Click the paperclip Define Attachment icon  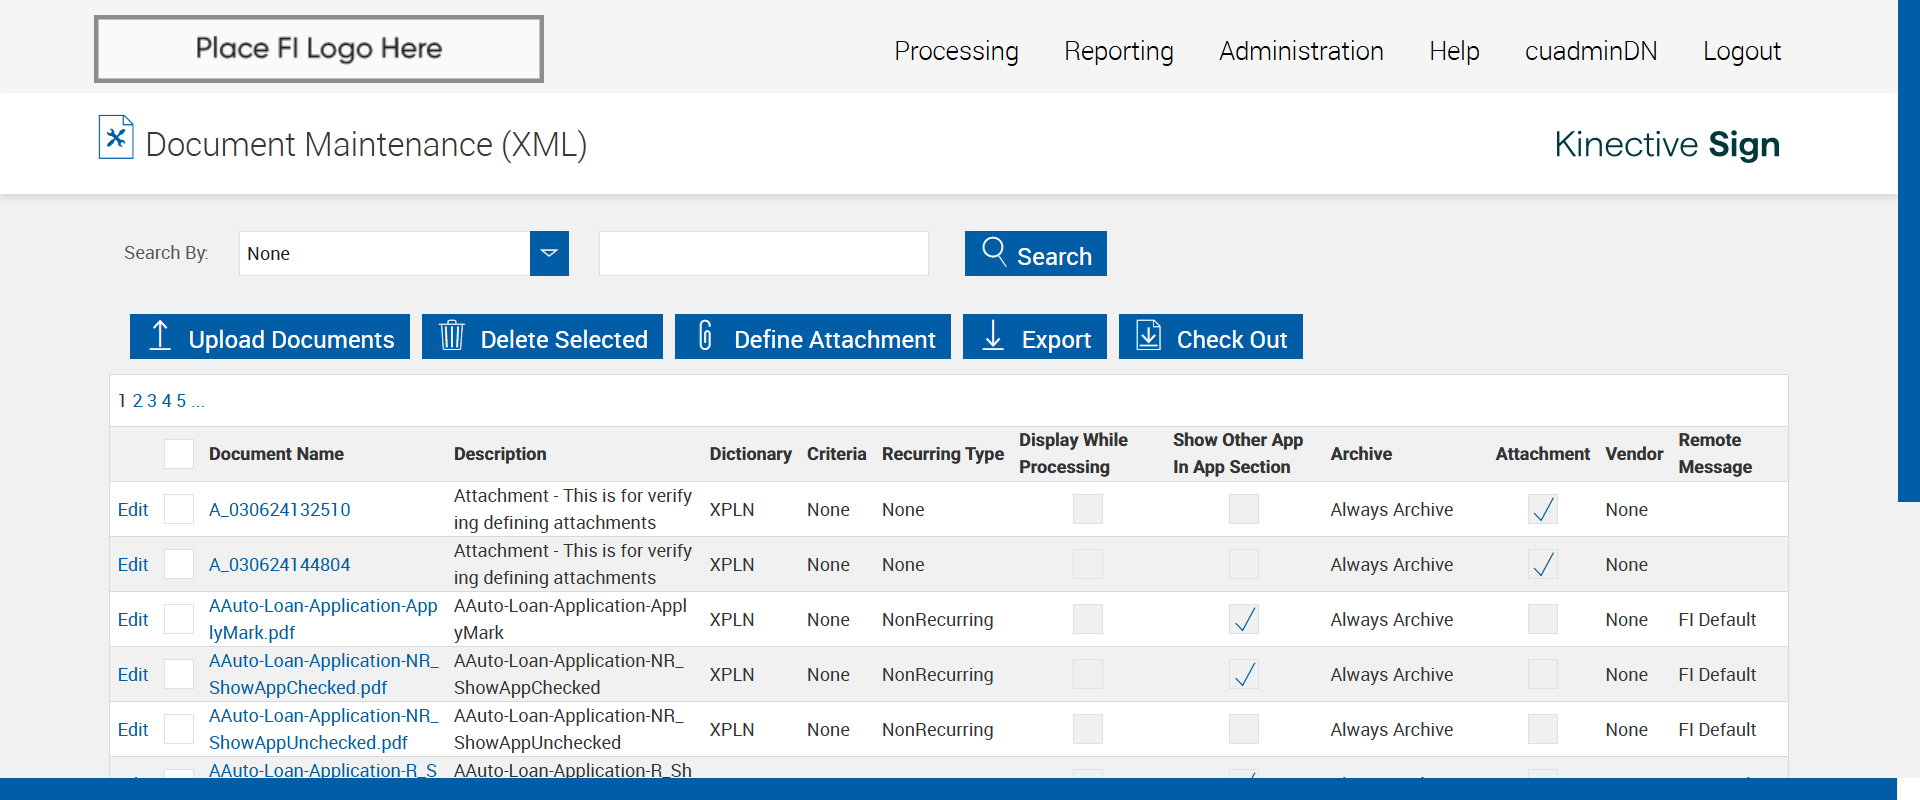(x=705, y=336)
